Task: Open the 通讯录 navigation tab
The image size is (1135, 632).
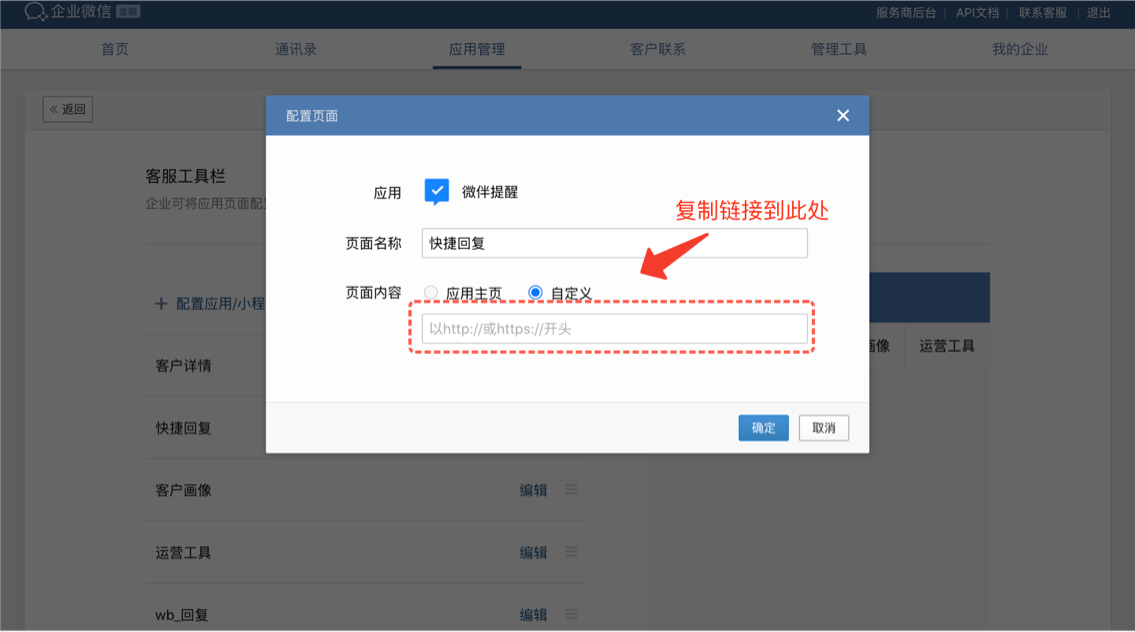Action: tap(295, 49)
